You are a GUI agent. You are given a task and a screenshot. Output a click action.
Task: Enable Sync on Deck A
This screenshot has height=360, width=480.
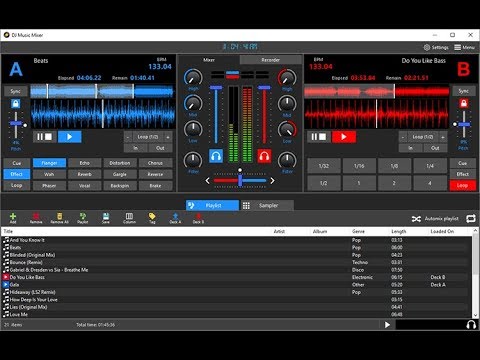[x=16, y=91]
